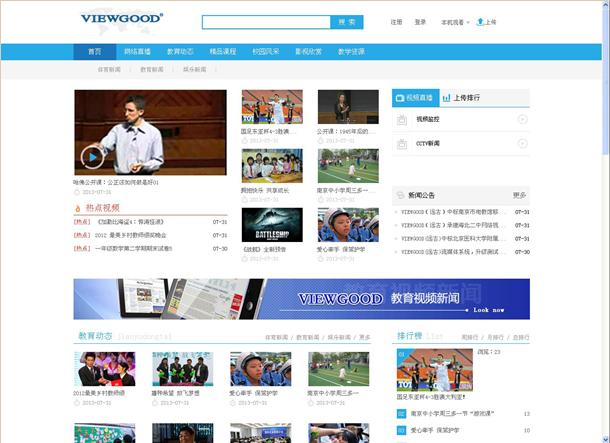Click the play circle on the CCTV新闻 row
Image resolution: width=610 pixels, height=443 pixels.
pyautogui.click(x=522, y=144)
